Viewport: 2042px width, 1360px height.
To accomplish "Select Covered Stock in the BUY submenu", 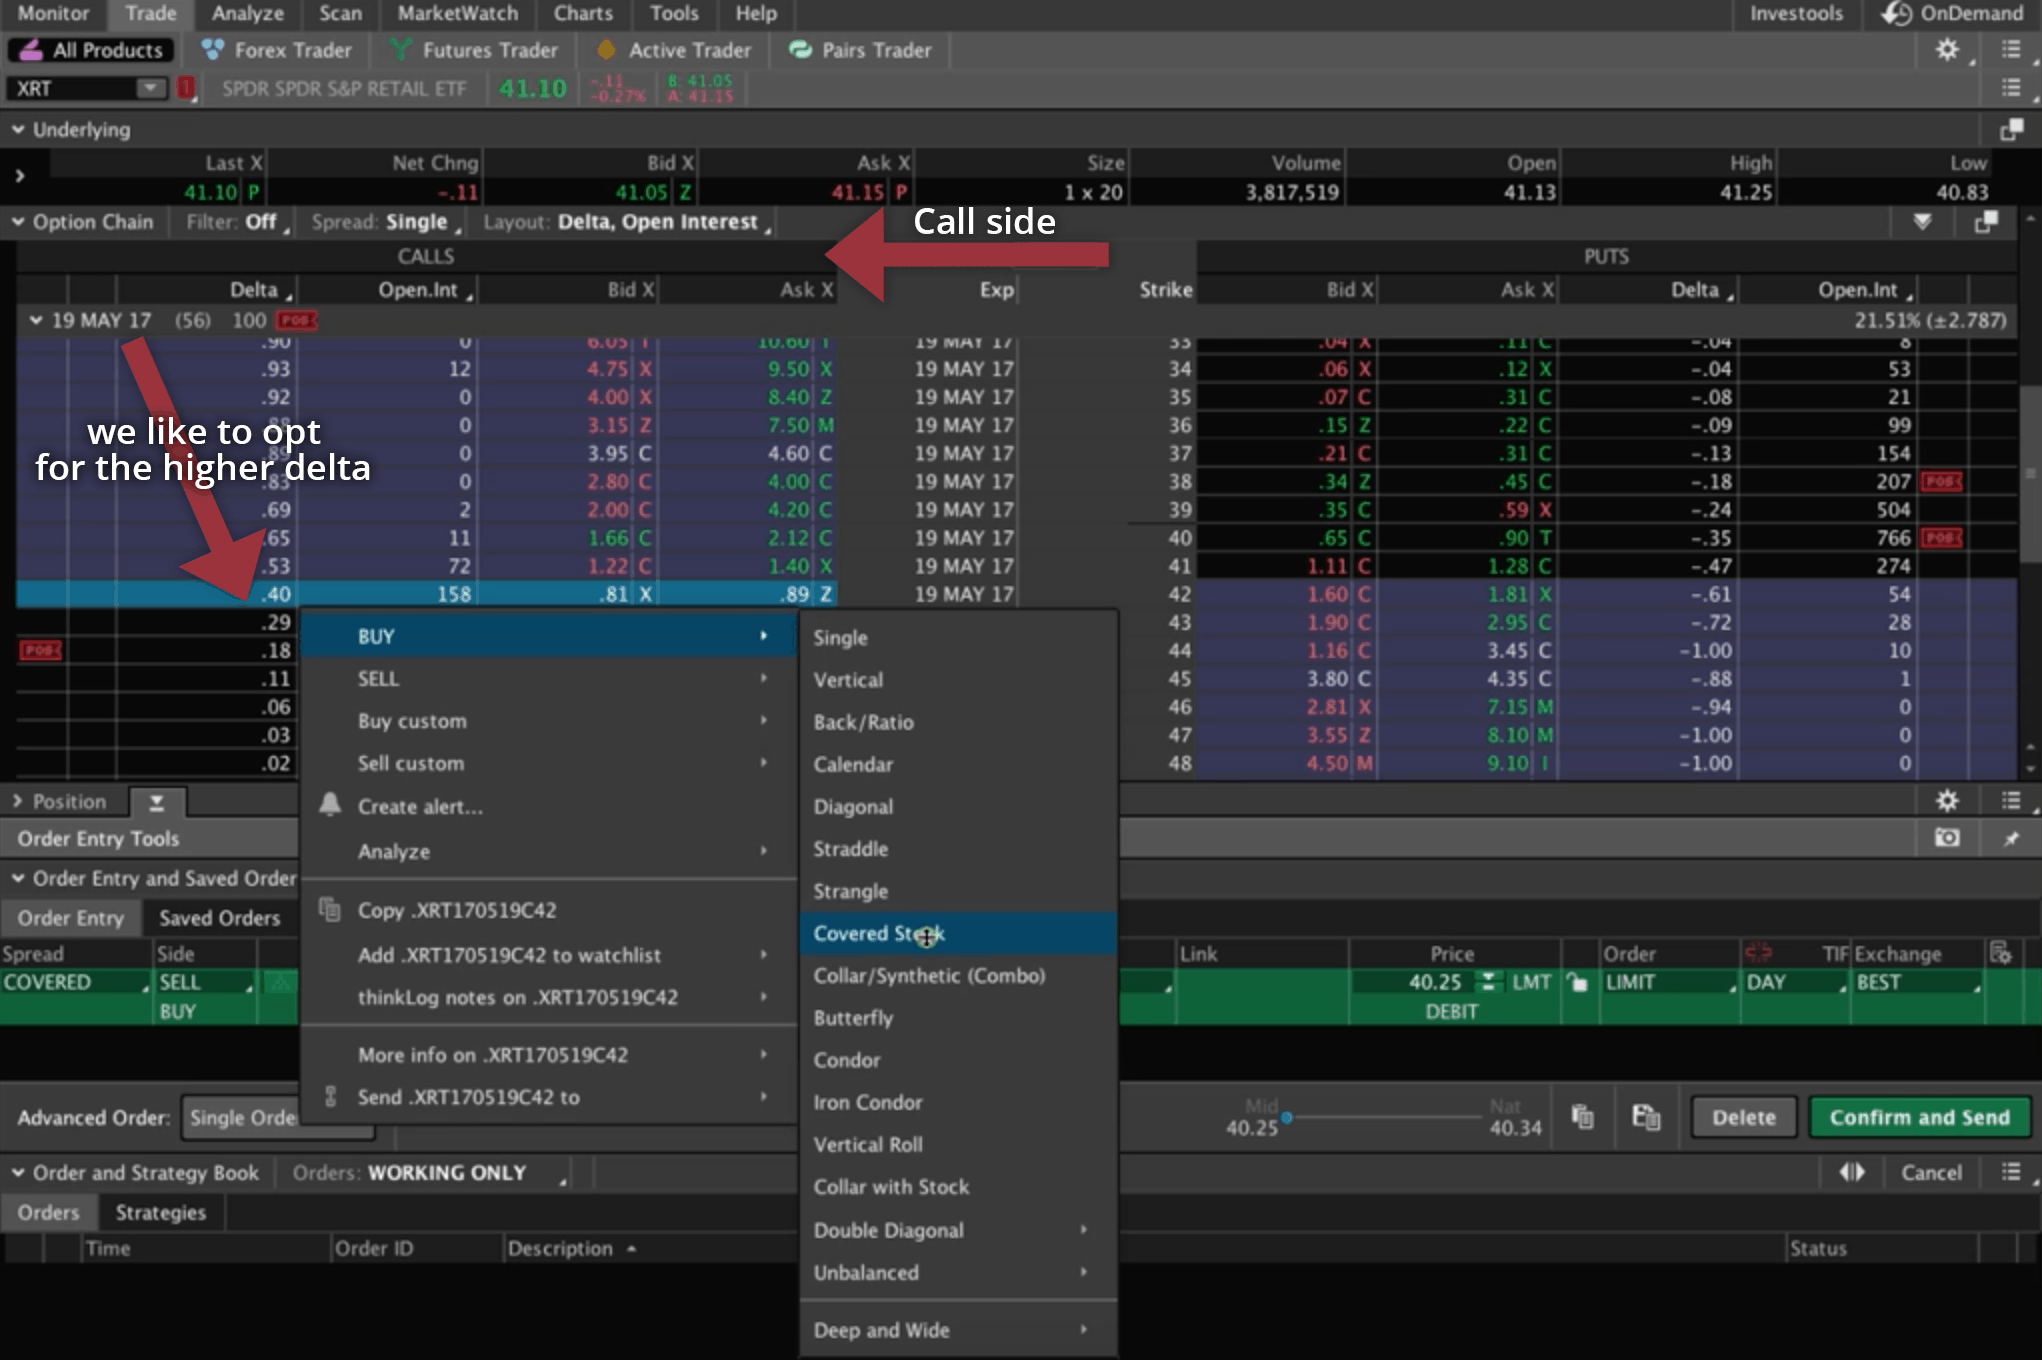I will click(x=958, y=933).
